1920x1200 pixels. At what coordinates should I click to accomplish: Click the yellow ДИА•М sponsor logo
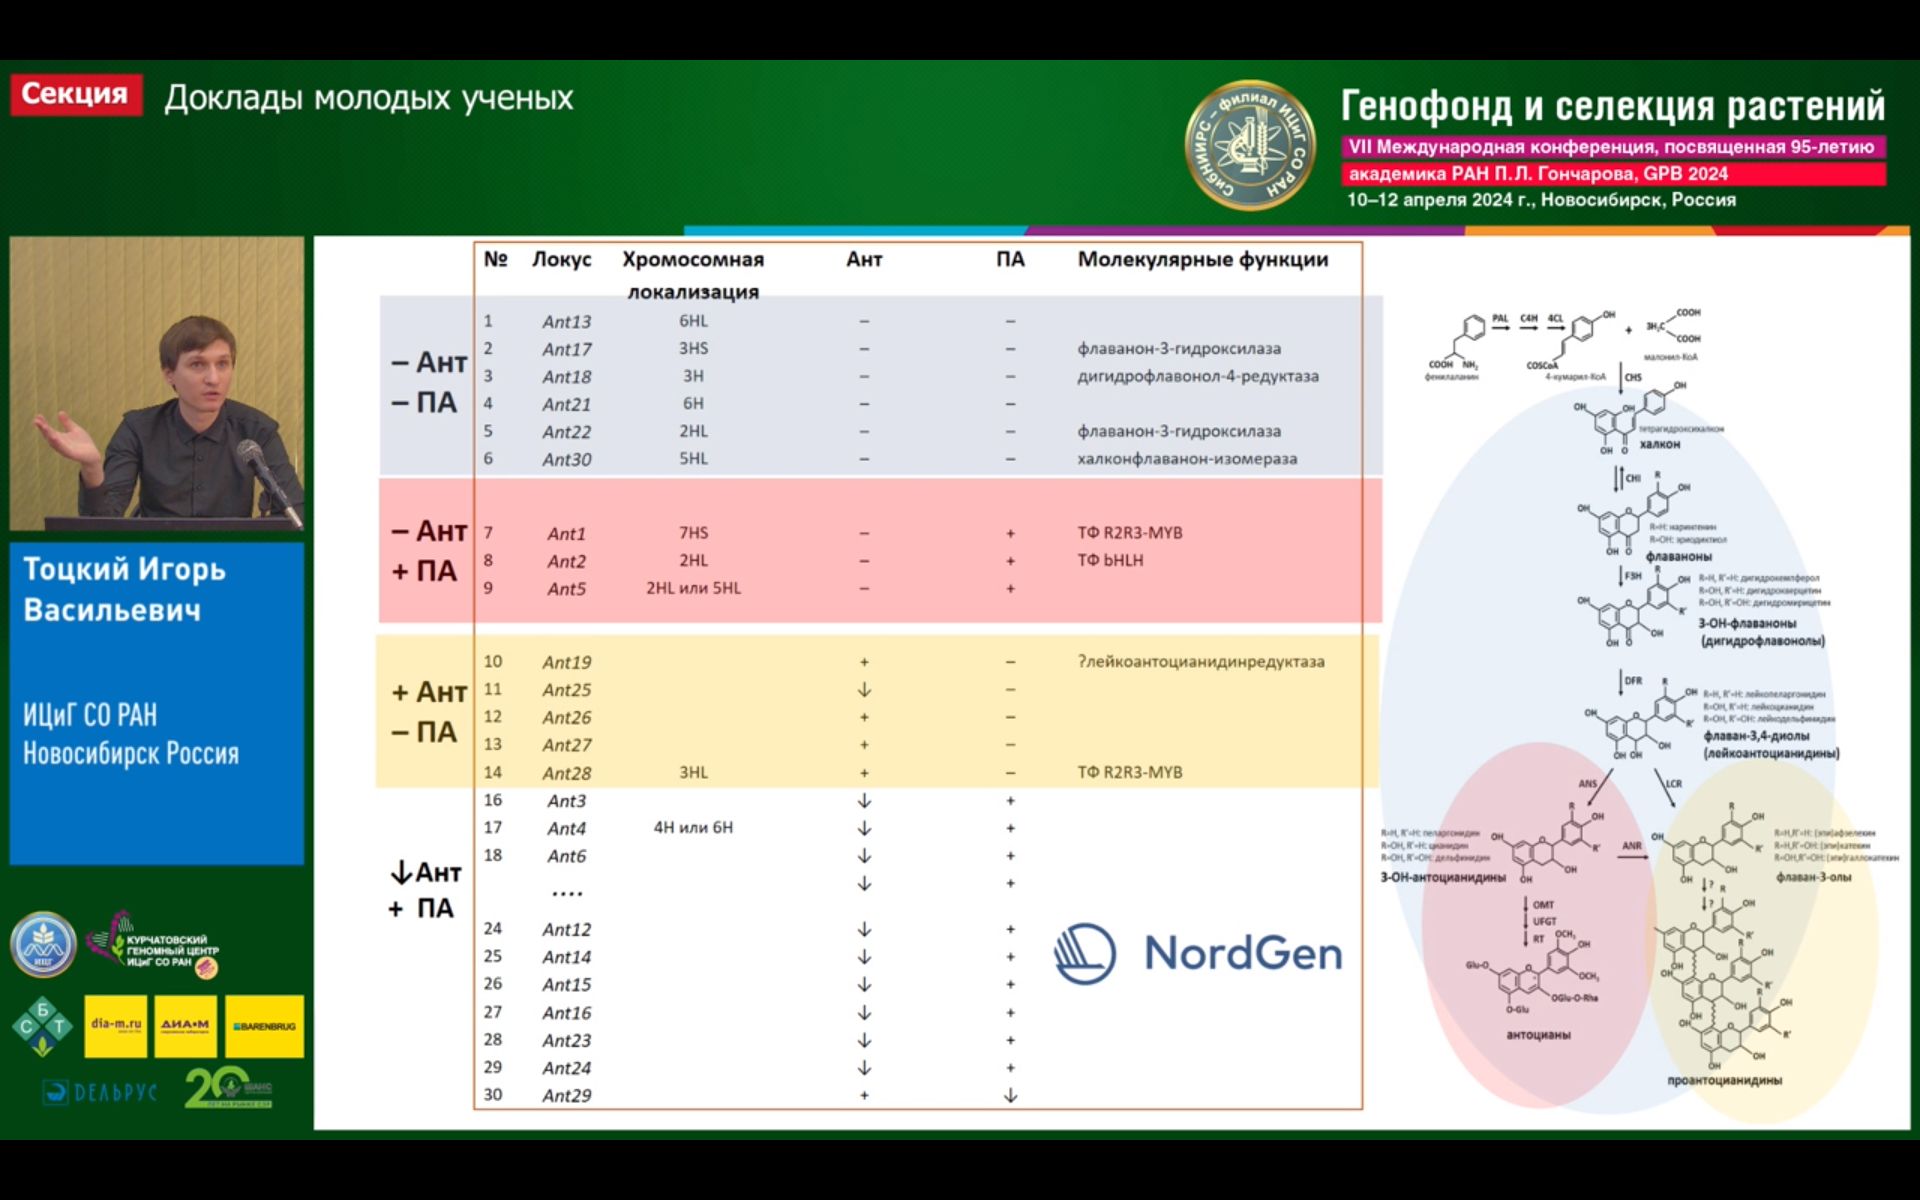click(185, 1026)
